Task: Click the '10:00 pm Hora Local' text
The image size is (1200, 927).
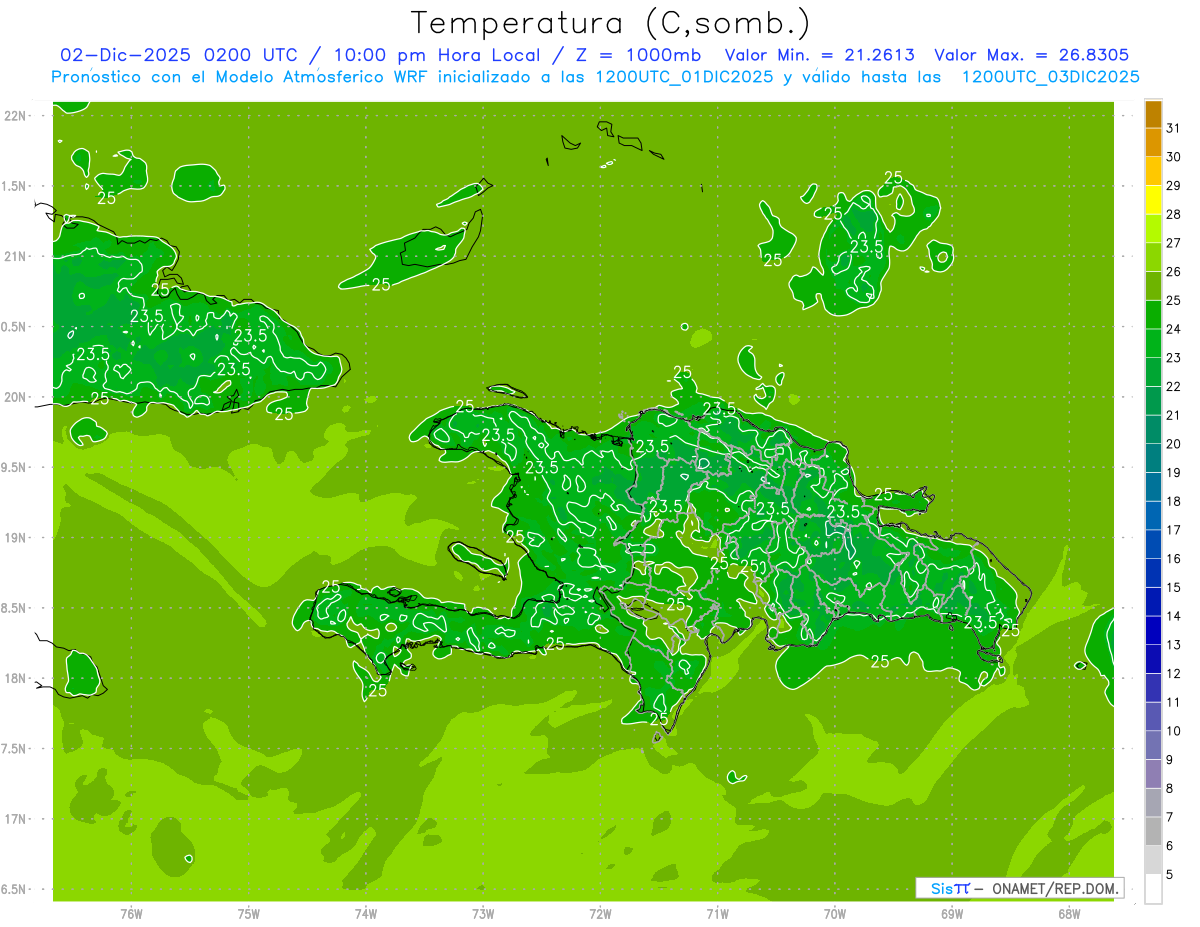Action: [x=435, y=55]
